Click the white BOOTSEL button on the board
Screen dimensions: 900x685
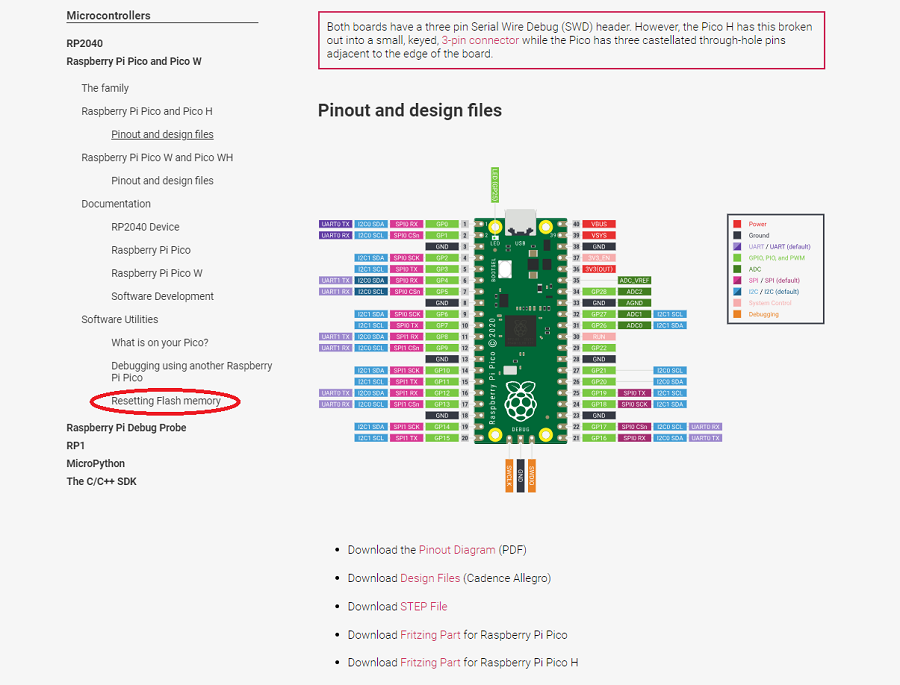click(504, 269)
